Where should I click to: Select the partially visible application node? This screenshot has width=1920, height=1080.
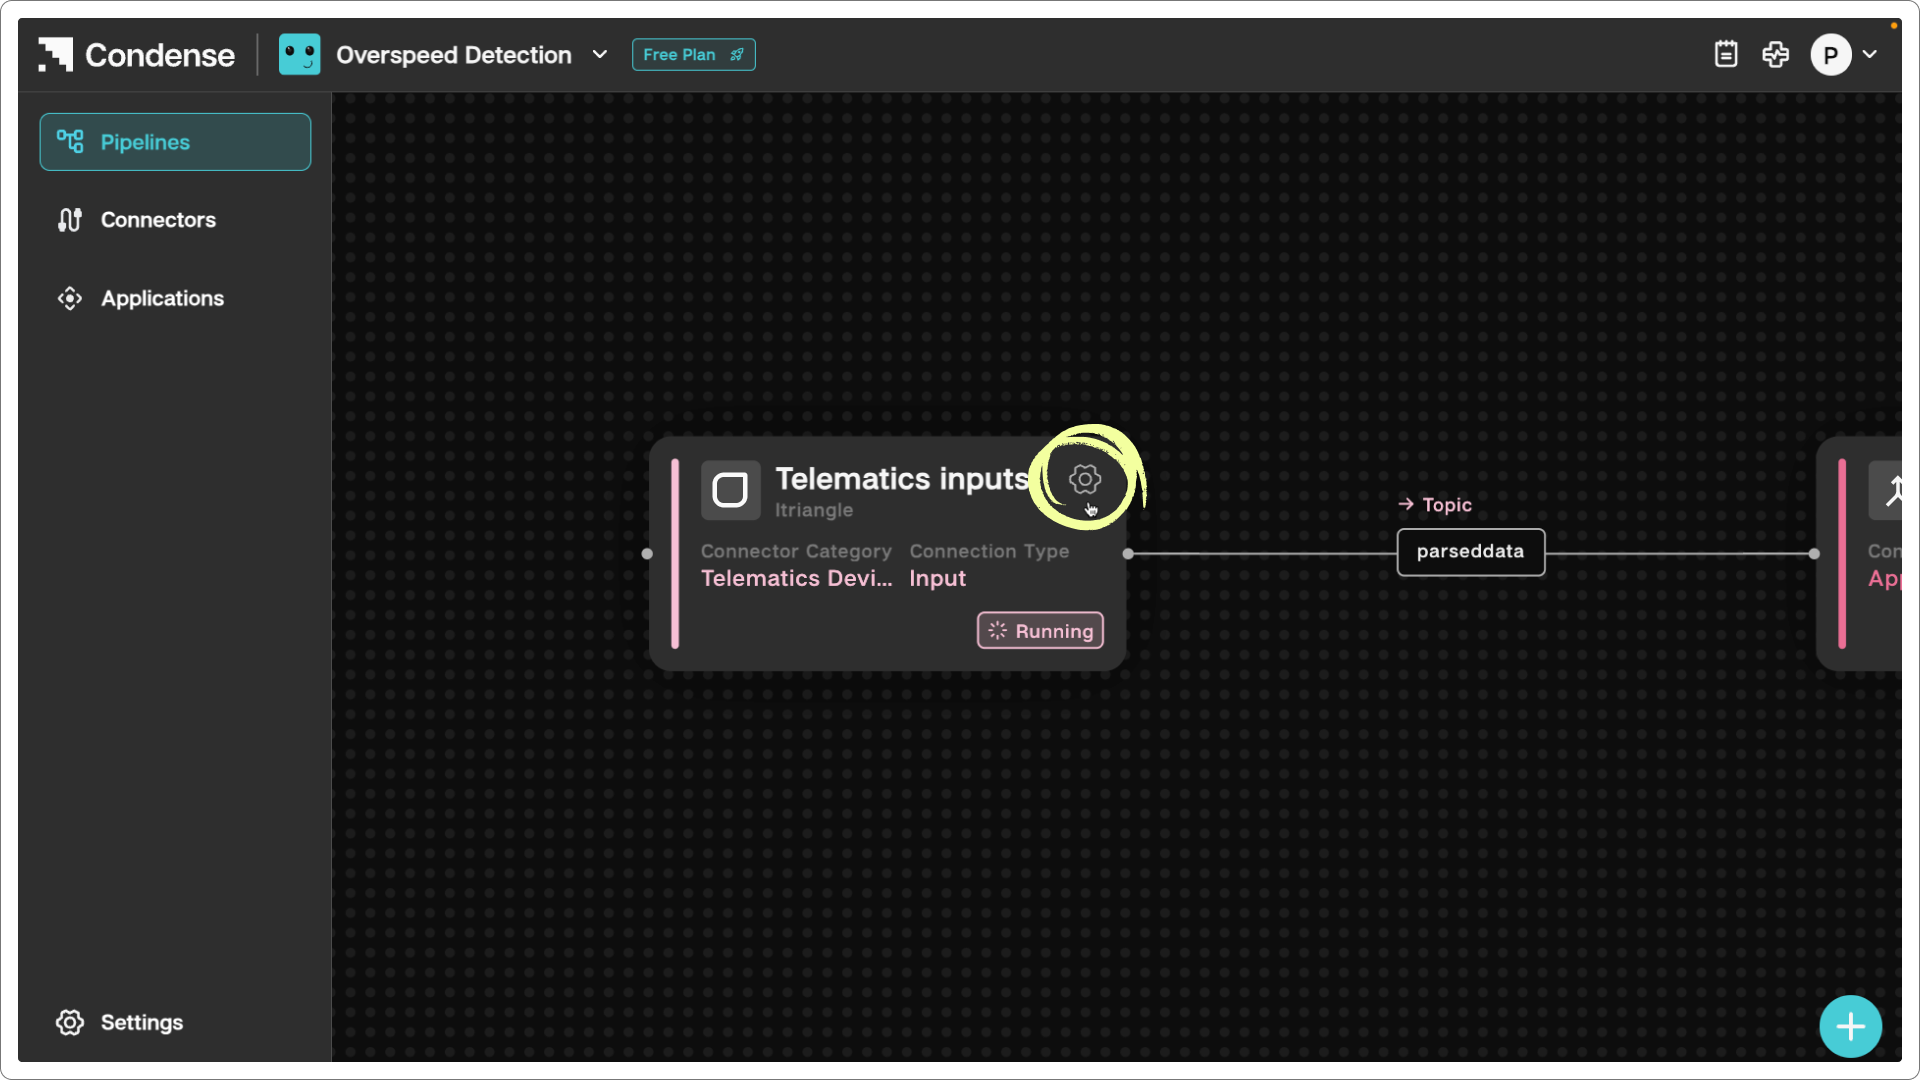tap(1870, 553)
